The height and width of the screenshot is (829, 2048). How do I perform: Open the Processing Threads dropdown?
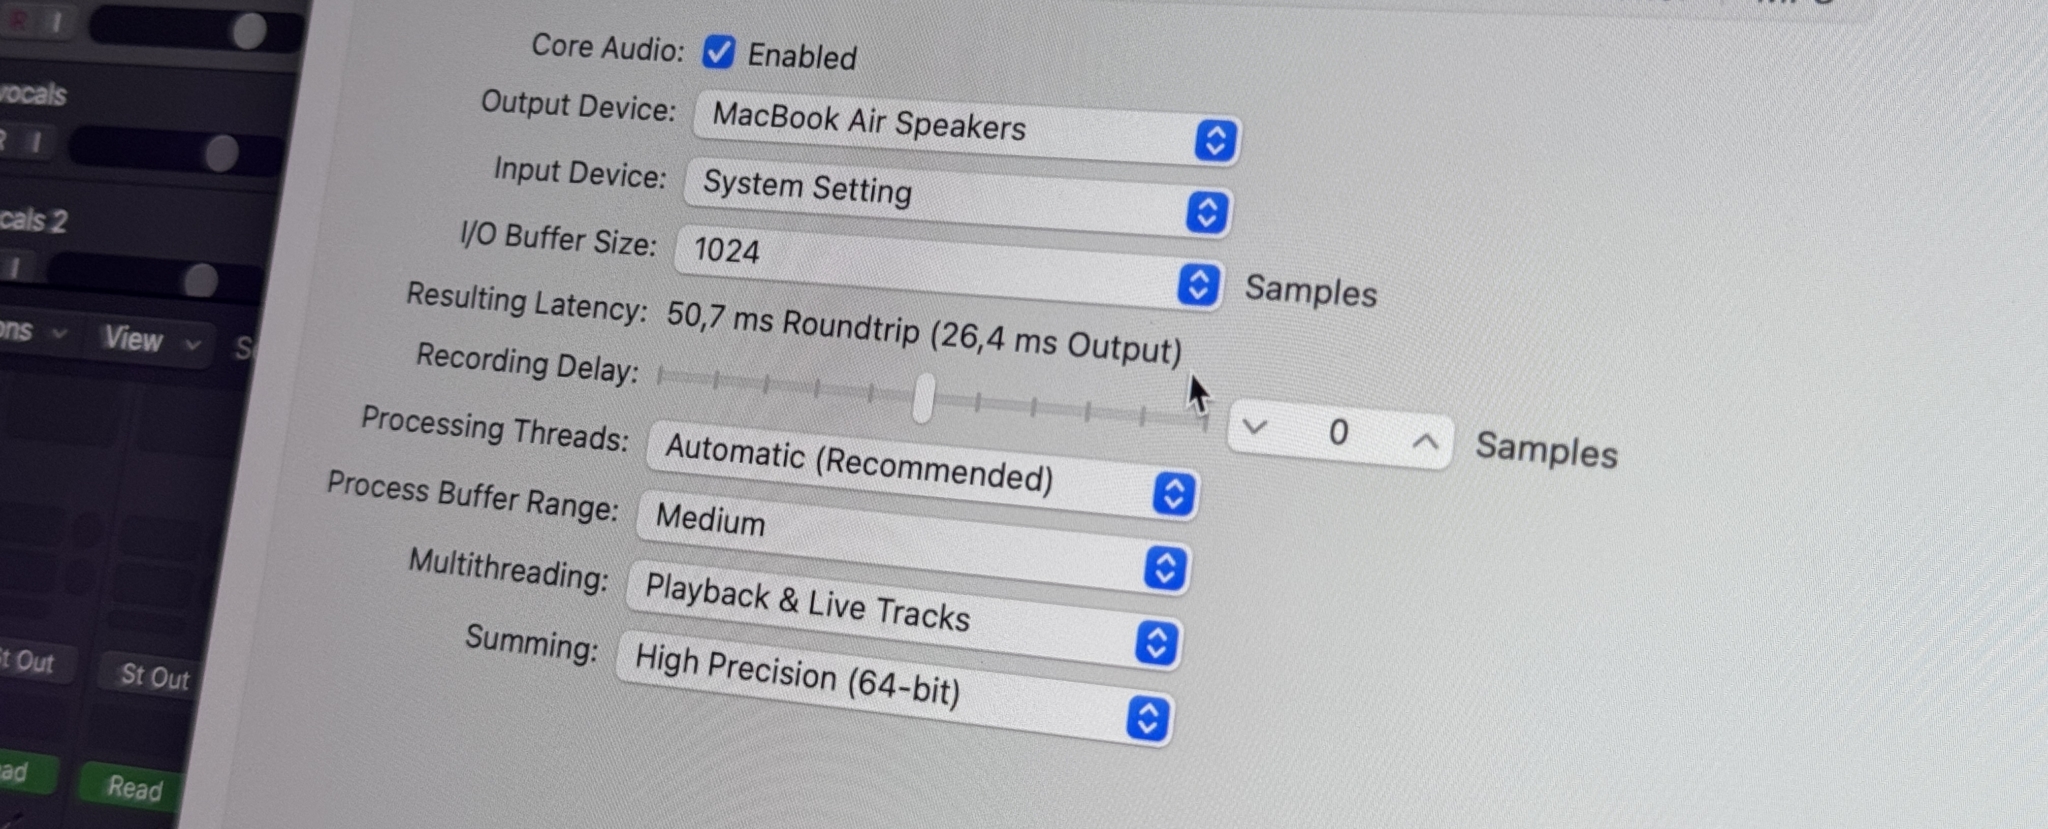922,469
